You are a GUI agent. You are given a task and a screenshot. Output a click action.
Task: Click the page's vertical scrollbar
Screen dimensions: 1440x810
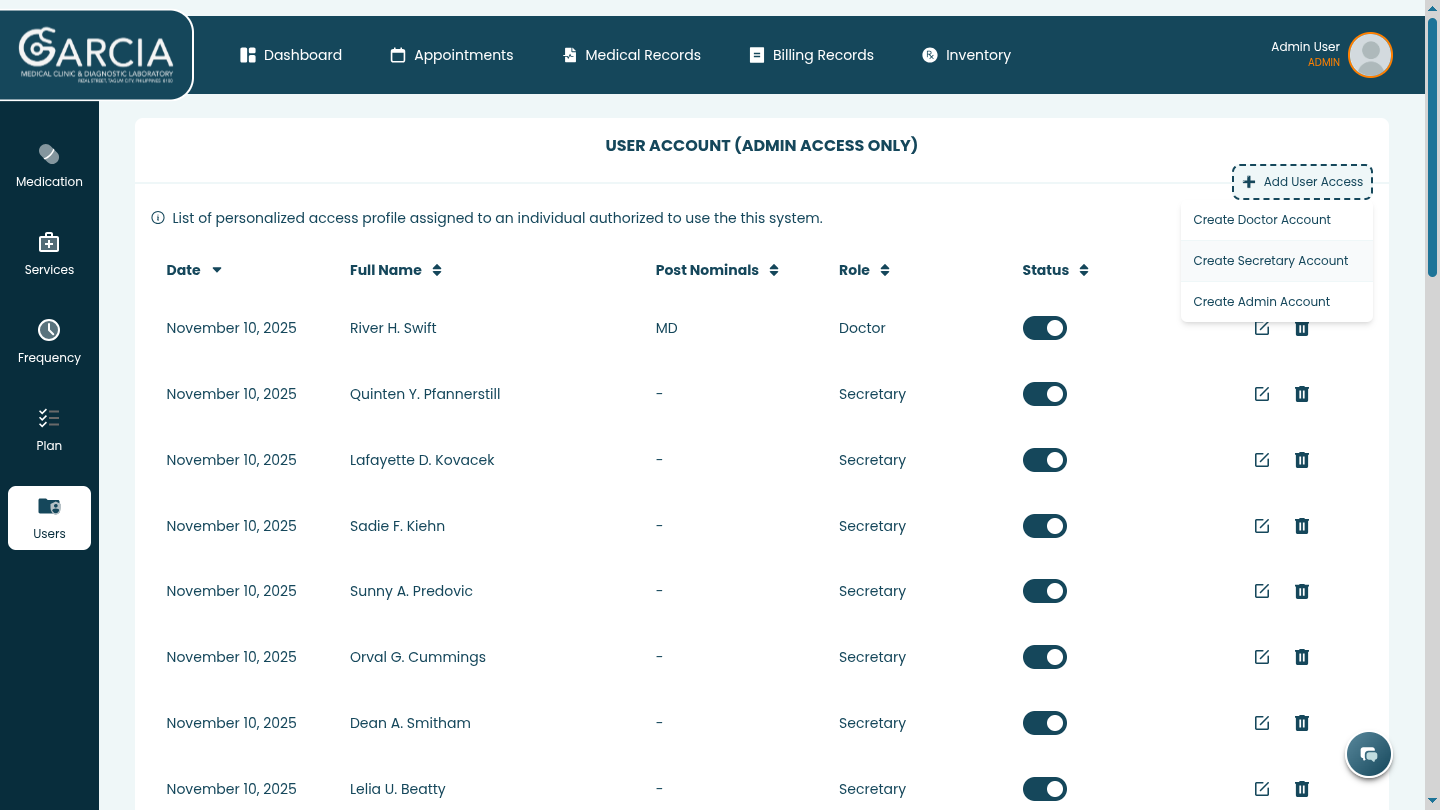[1432, 150]
